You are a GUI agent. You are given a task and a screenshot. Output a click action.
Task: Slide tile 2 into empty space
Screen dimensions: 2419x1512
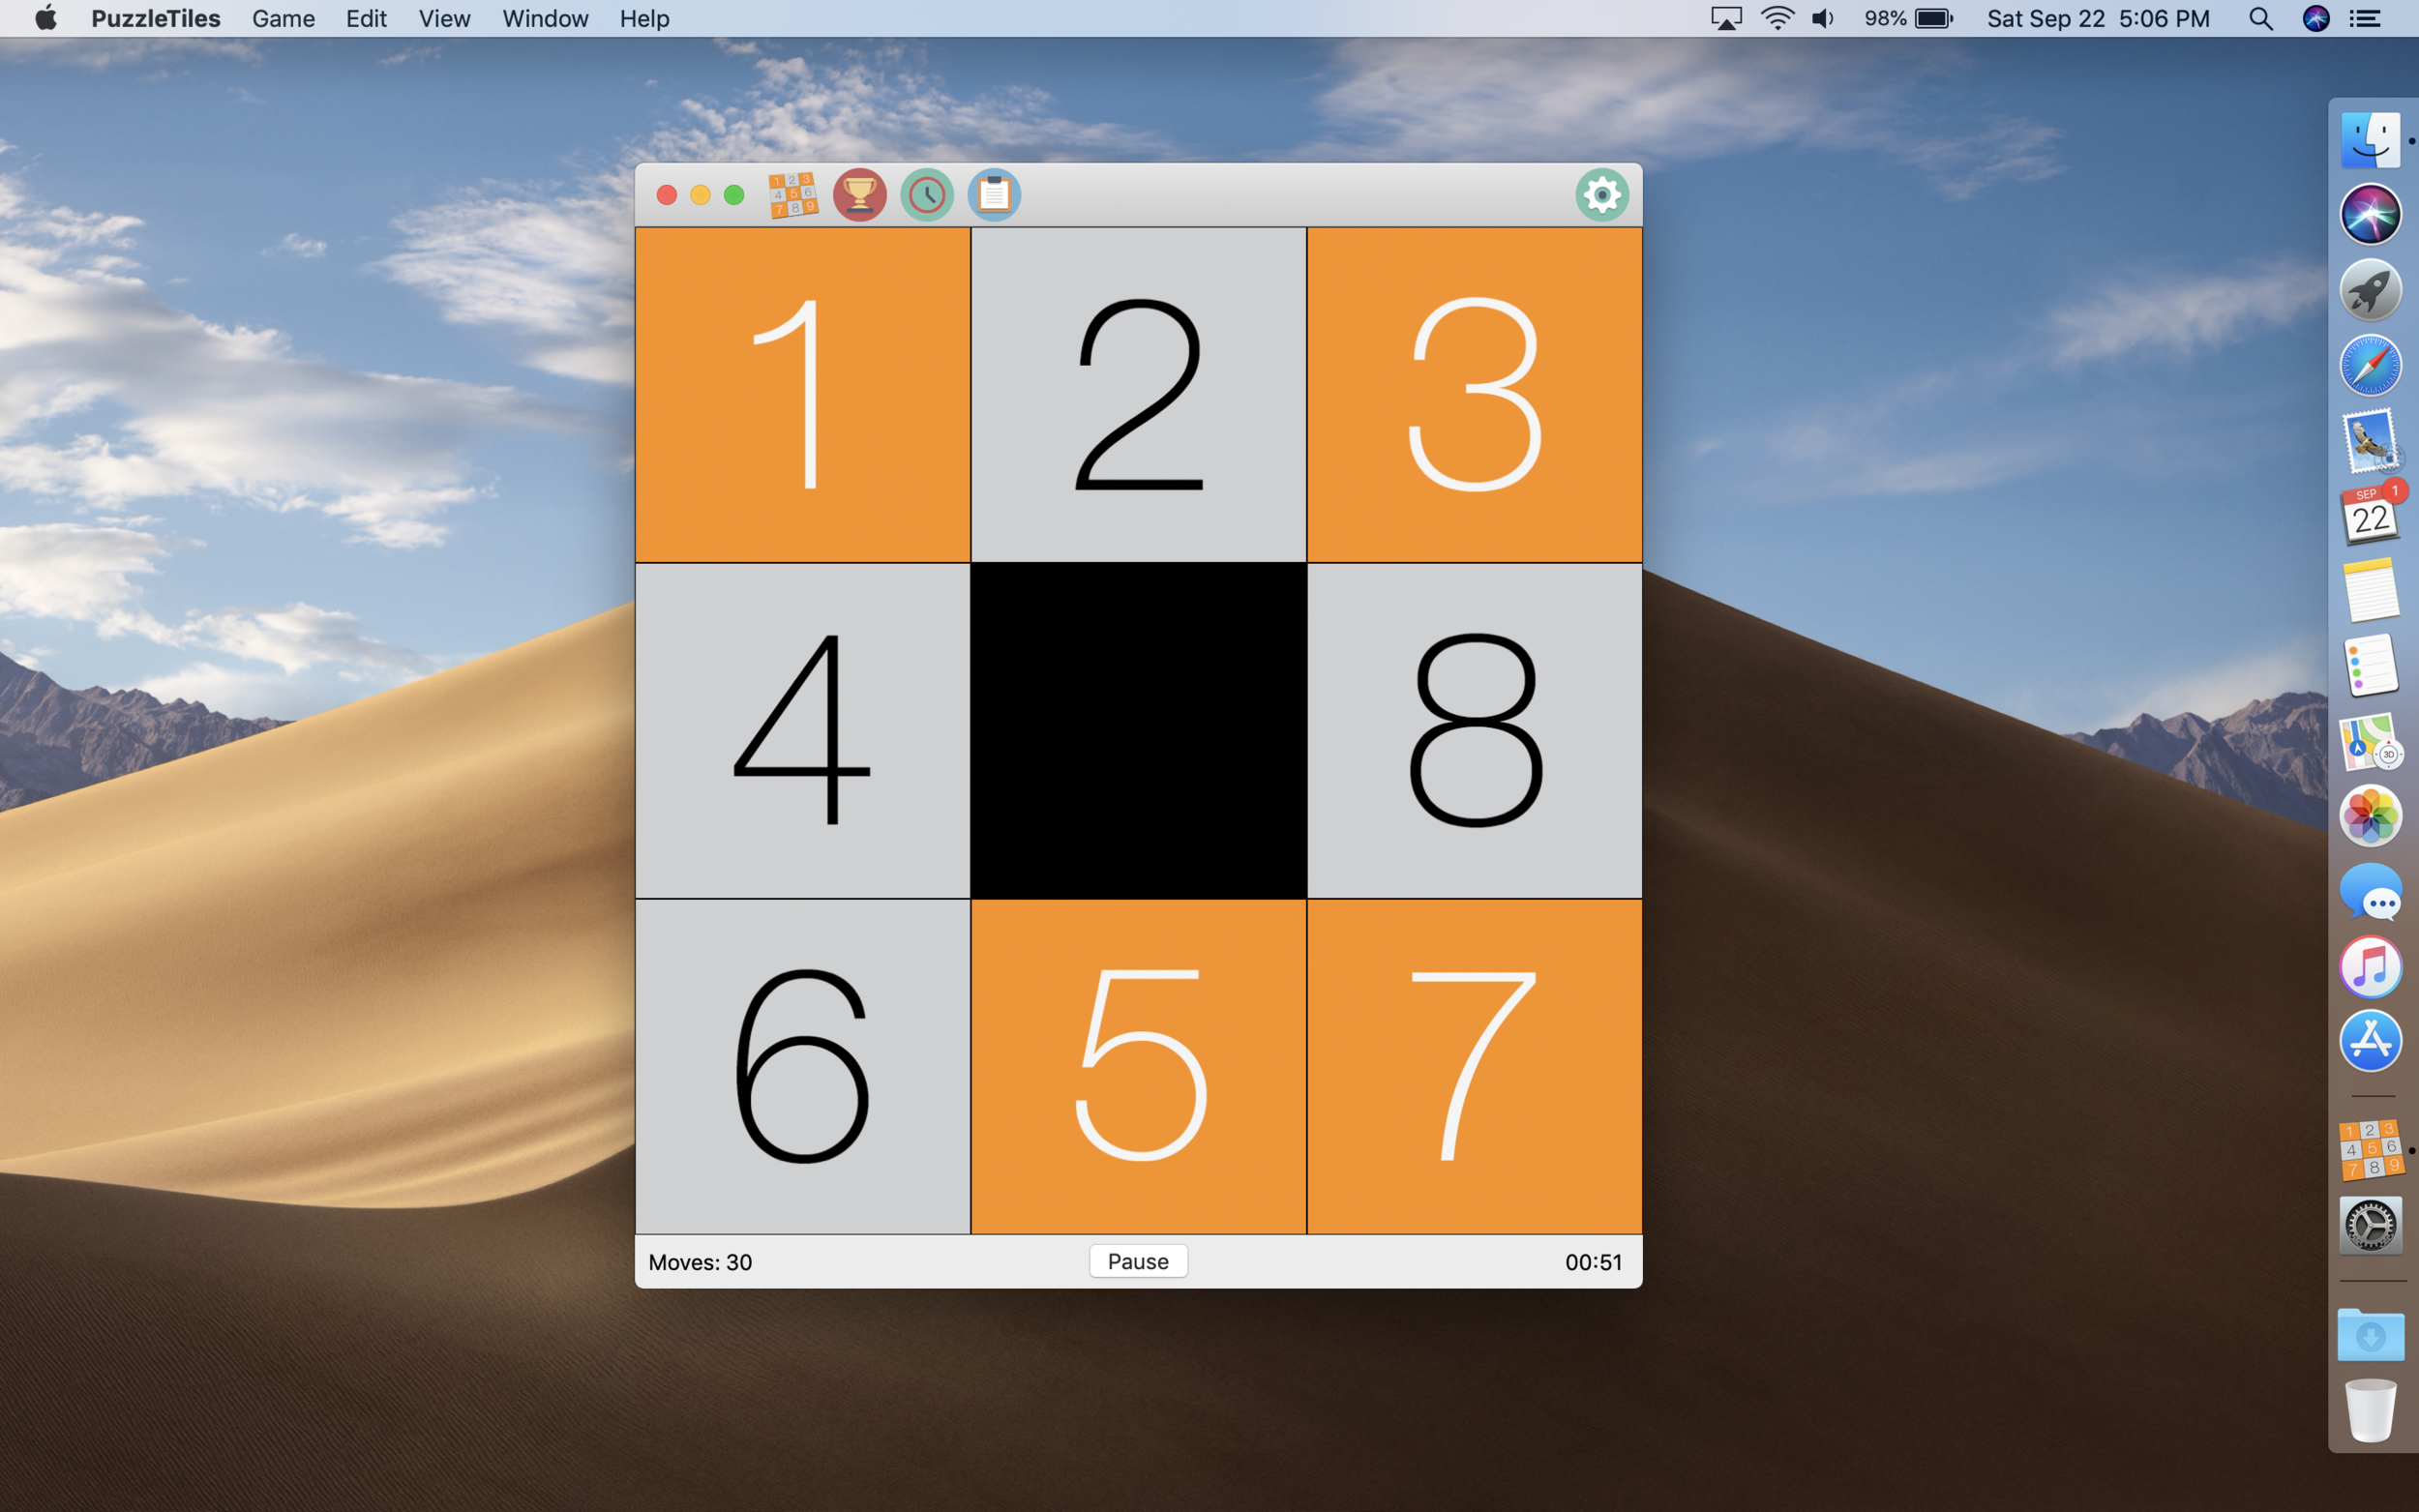tap(1138, 395)
